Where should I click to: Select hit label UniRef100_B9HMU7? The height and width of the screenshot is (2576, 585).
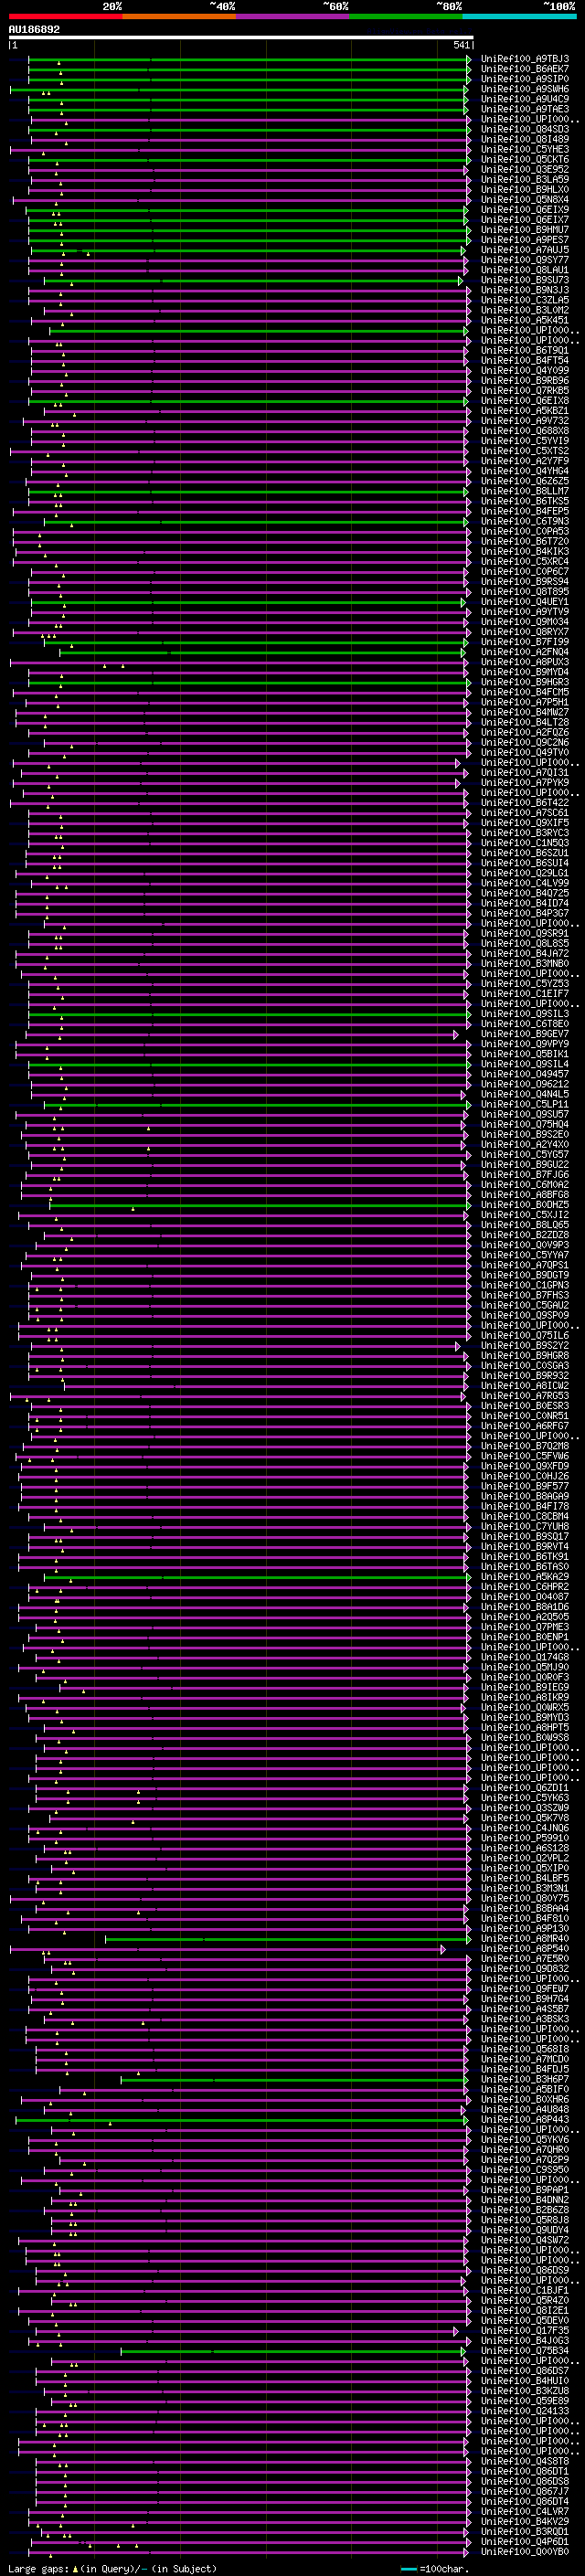(x=525, y=230)
